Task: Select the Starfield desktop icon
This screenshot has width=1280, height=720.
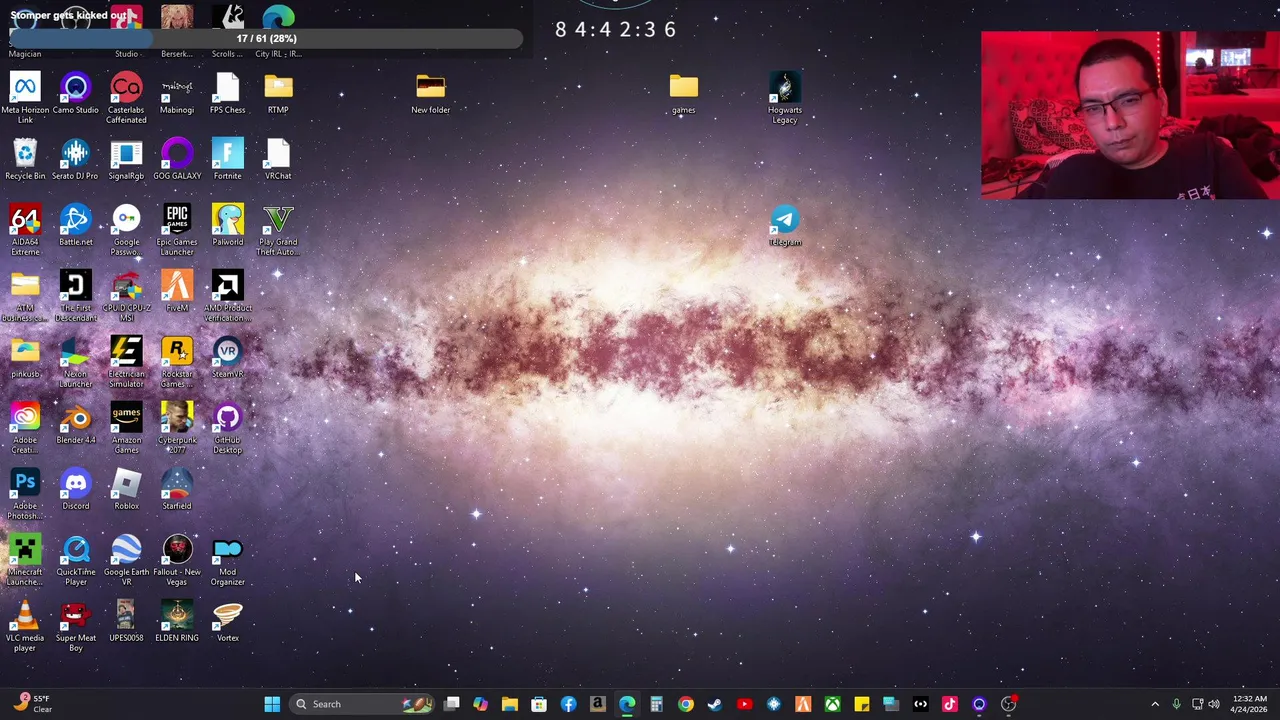Action: 177,490
